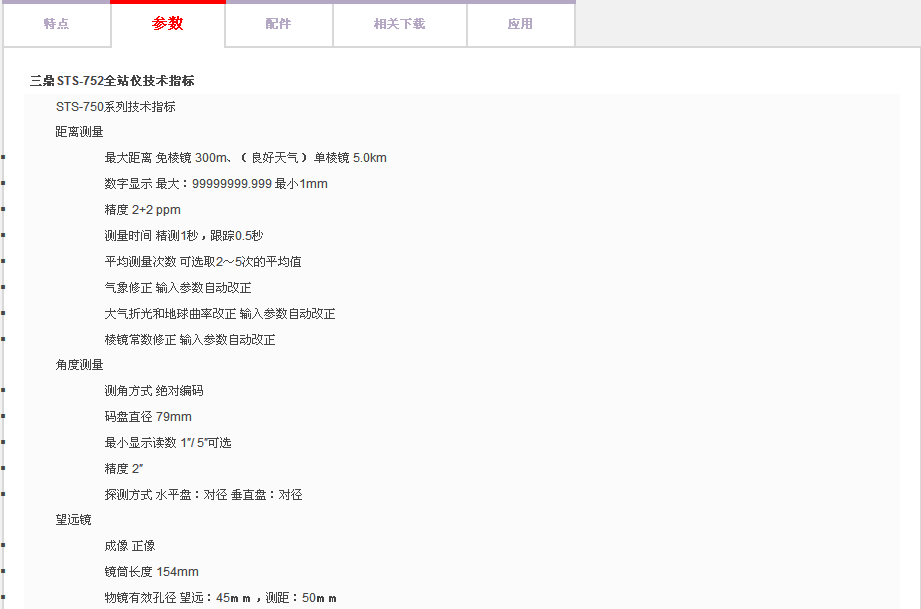The height and width of the screenshot is (609, 921).
Task: Click the 数字显示 最大 99999999.999 line
Action: 216,184
